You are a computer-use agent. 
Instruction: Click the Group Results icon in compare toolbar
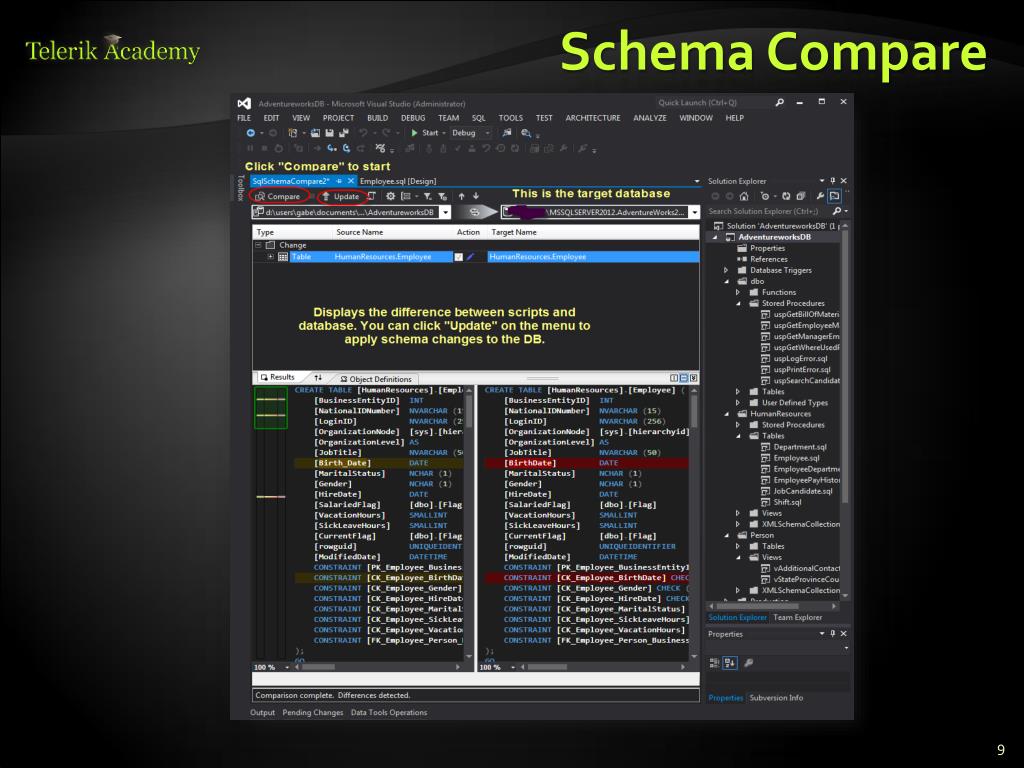coord(406,196)
